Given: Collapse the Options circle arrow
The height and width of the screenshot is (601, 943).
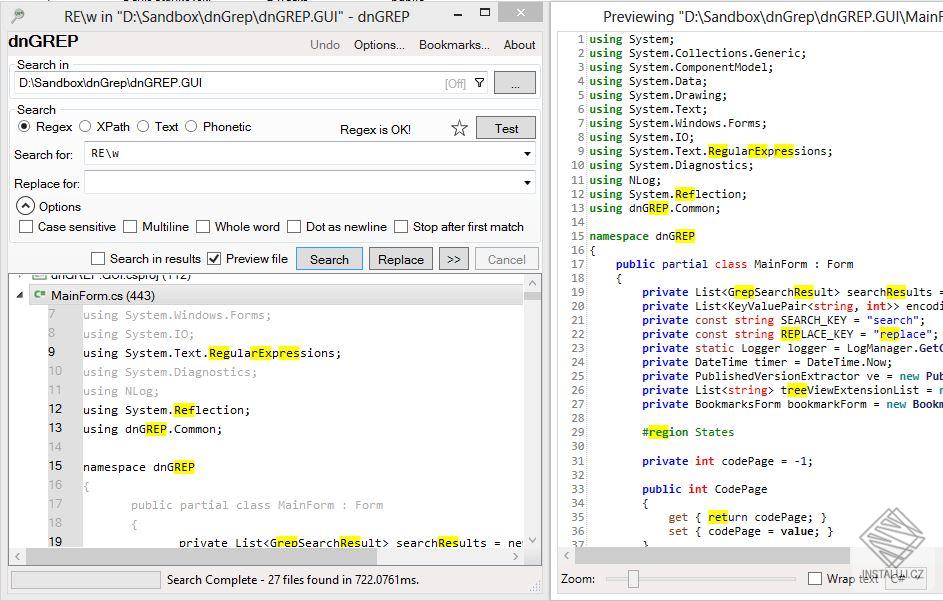Looking at the screenshot, I should (x=25, y=206).
